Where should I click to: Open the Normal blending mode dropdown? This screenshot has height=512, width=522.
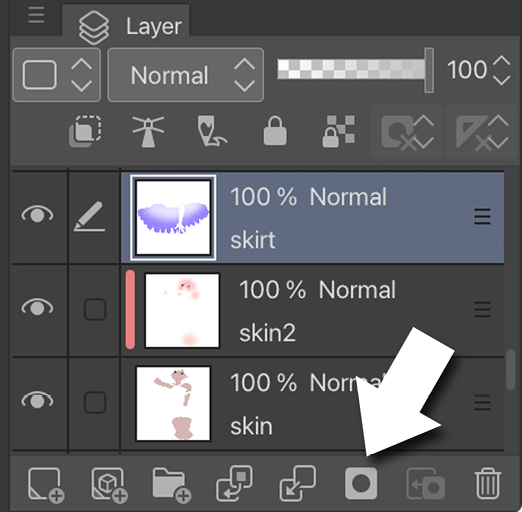186,75
